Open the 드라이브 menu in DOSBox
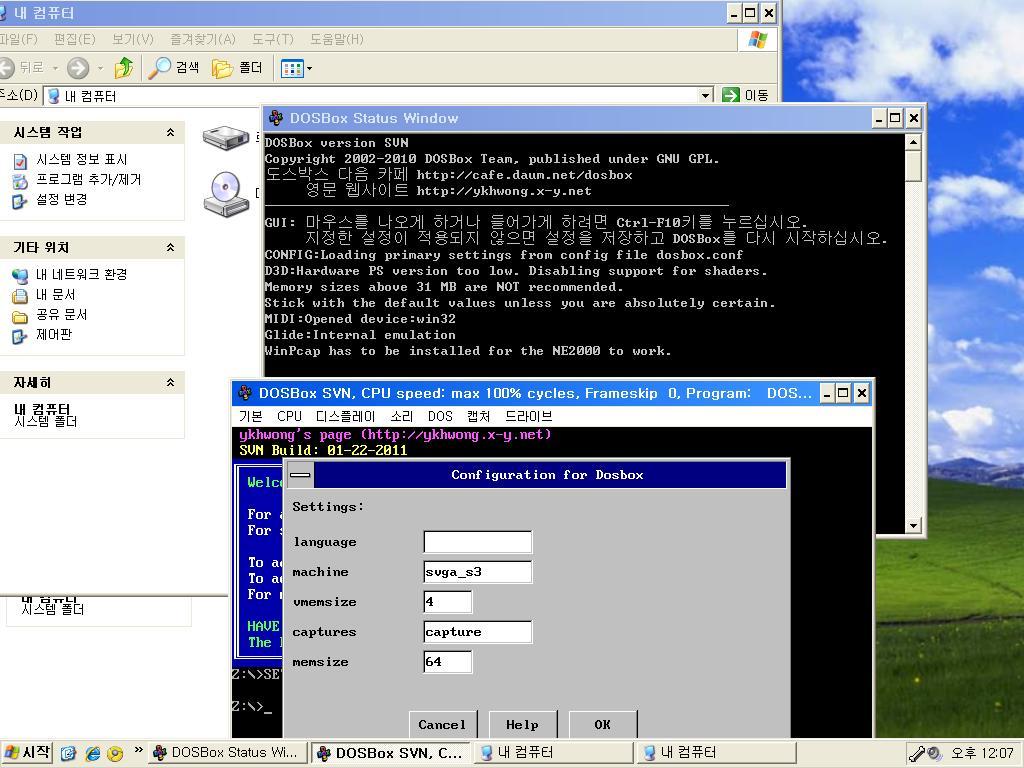The height and width of the screenshot is (768, 1024). tap(528, 416)
